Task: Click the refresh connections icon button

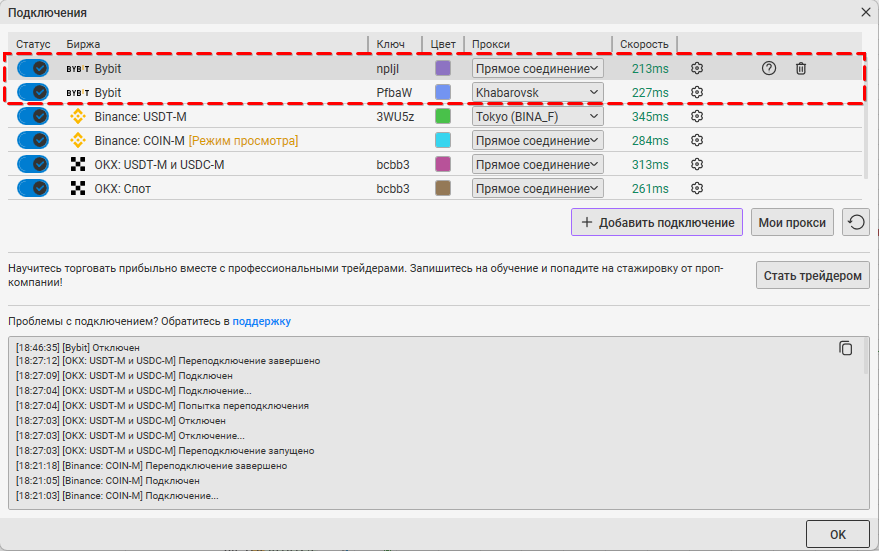Action: (x=855, y=222)
